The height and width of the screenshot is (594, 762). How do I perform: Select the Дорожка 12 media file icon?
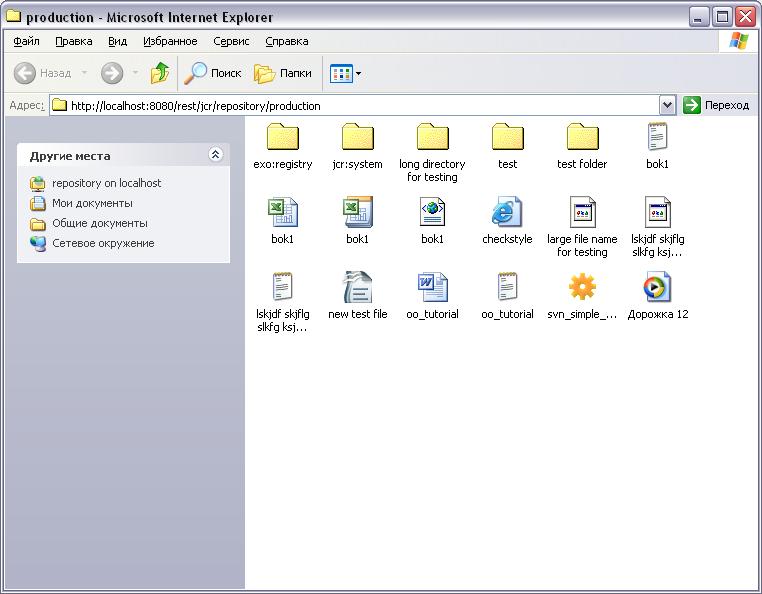(x=657, y=287)
